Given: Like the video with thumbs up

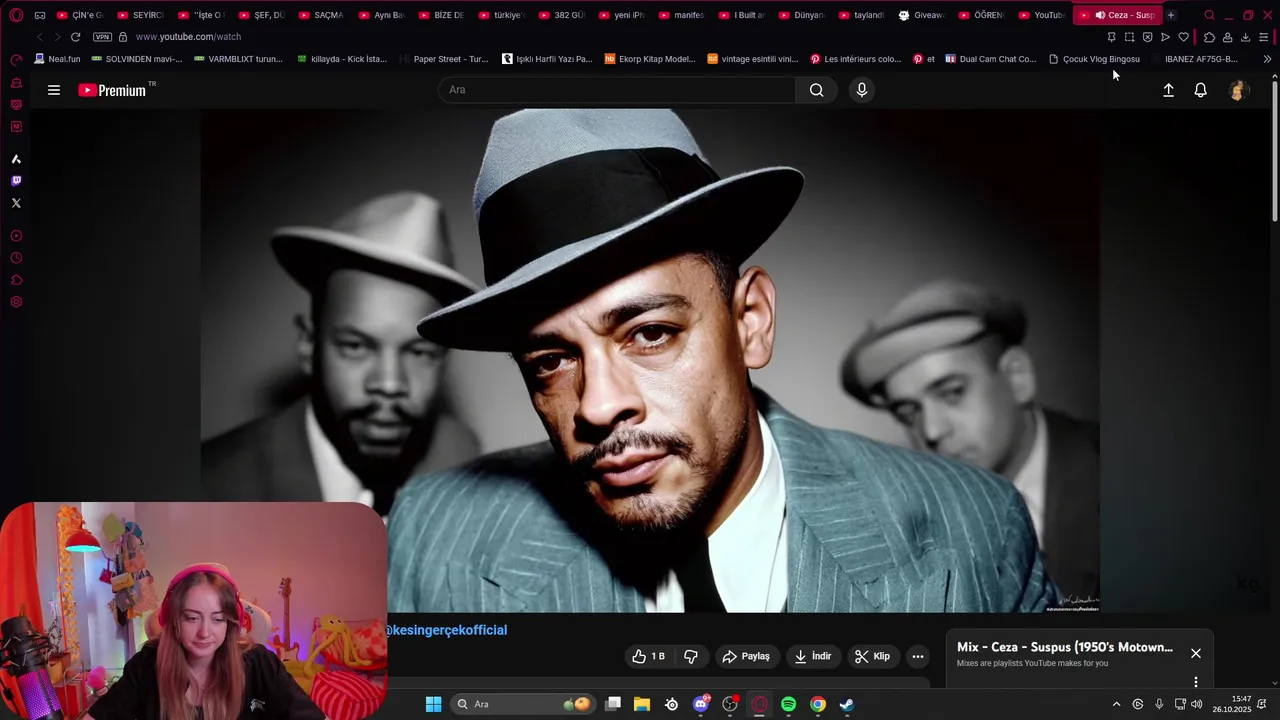Looking at the screenshot, I should pos(648,656).
